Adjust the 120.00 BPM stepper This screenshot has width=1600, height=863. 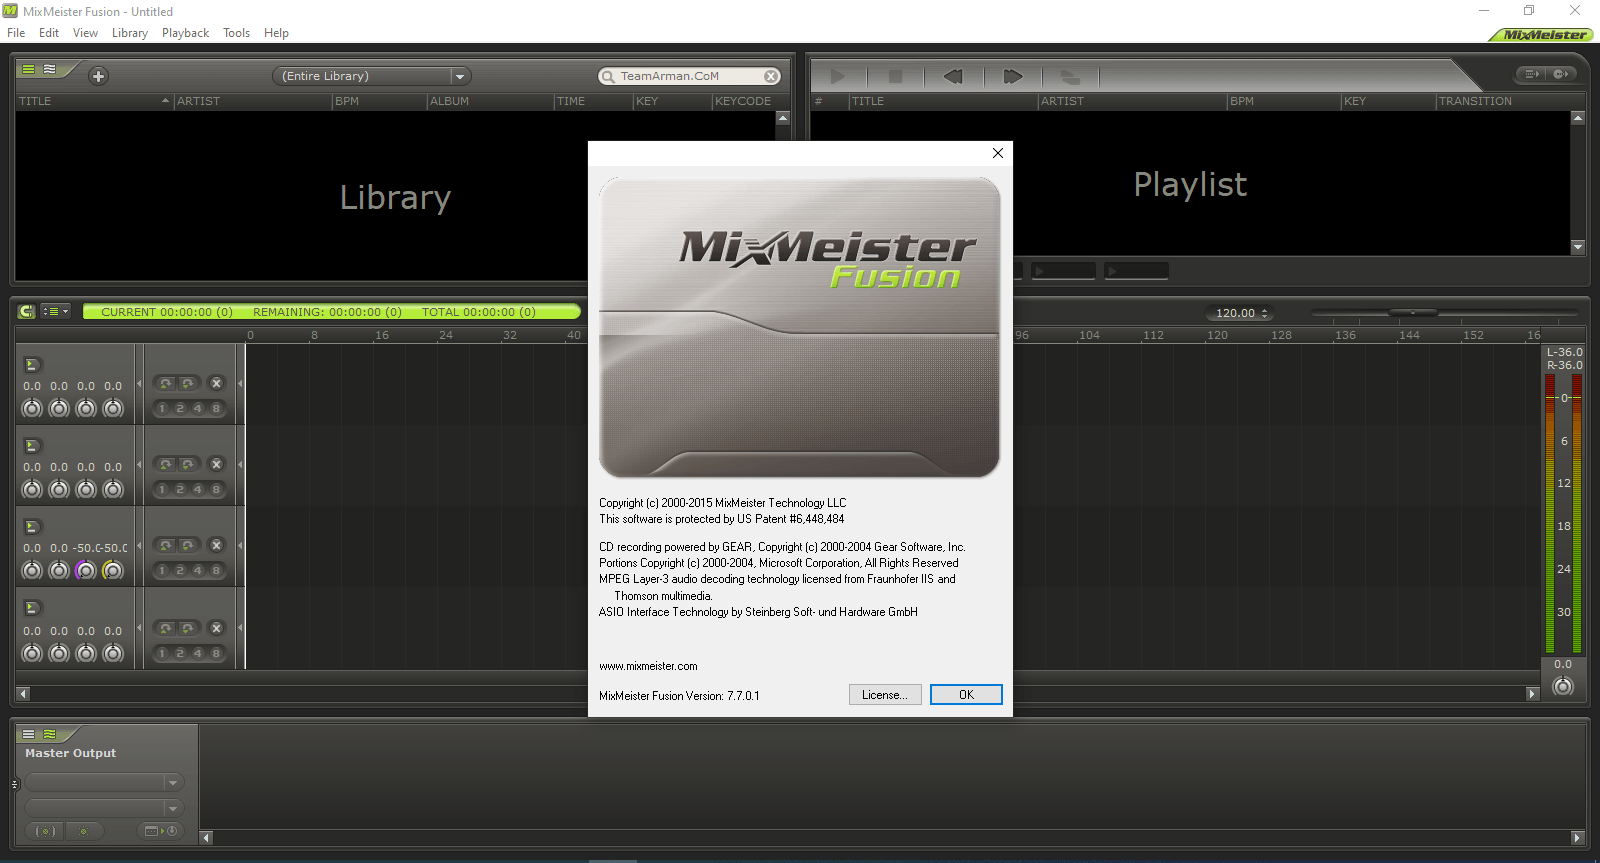coord(1265,313)
